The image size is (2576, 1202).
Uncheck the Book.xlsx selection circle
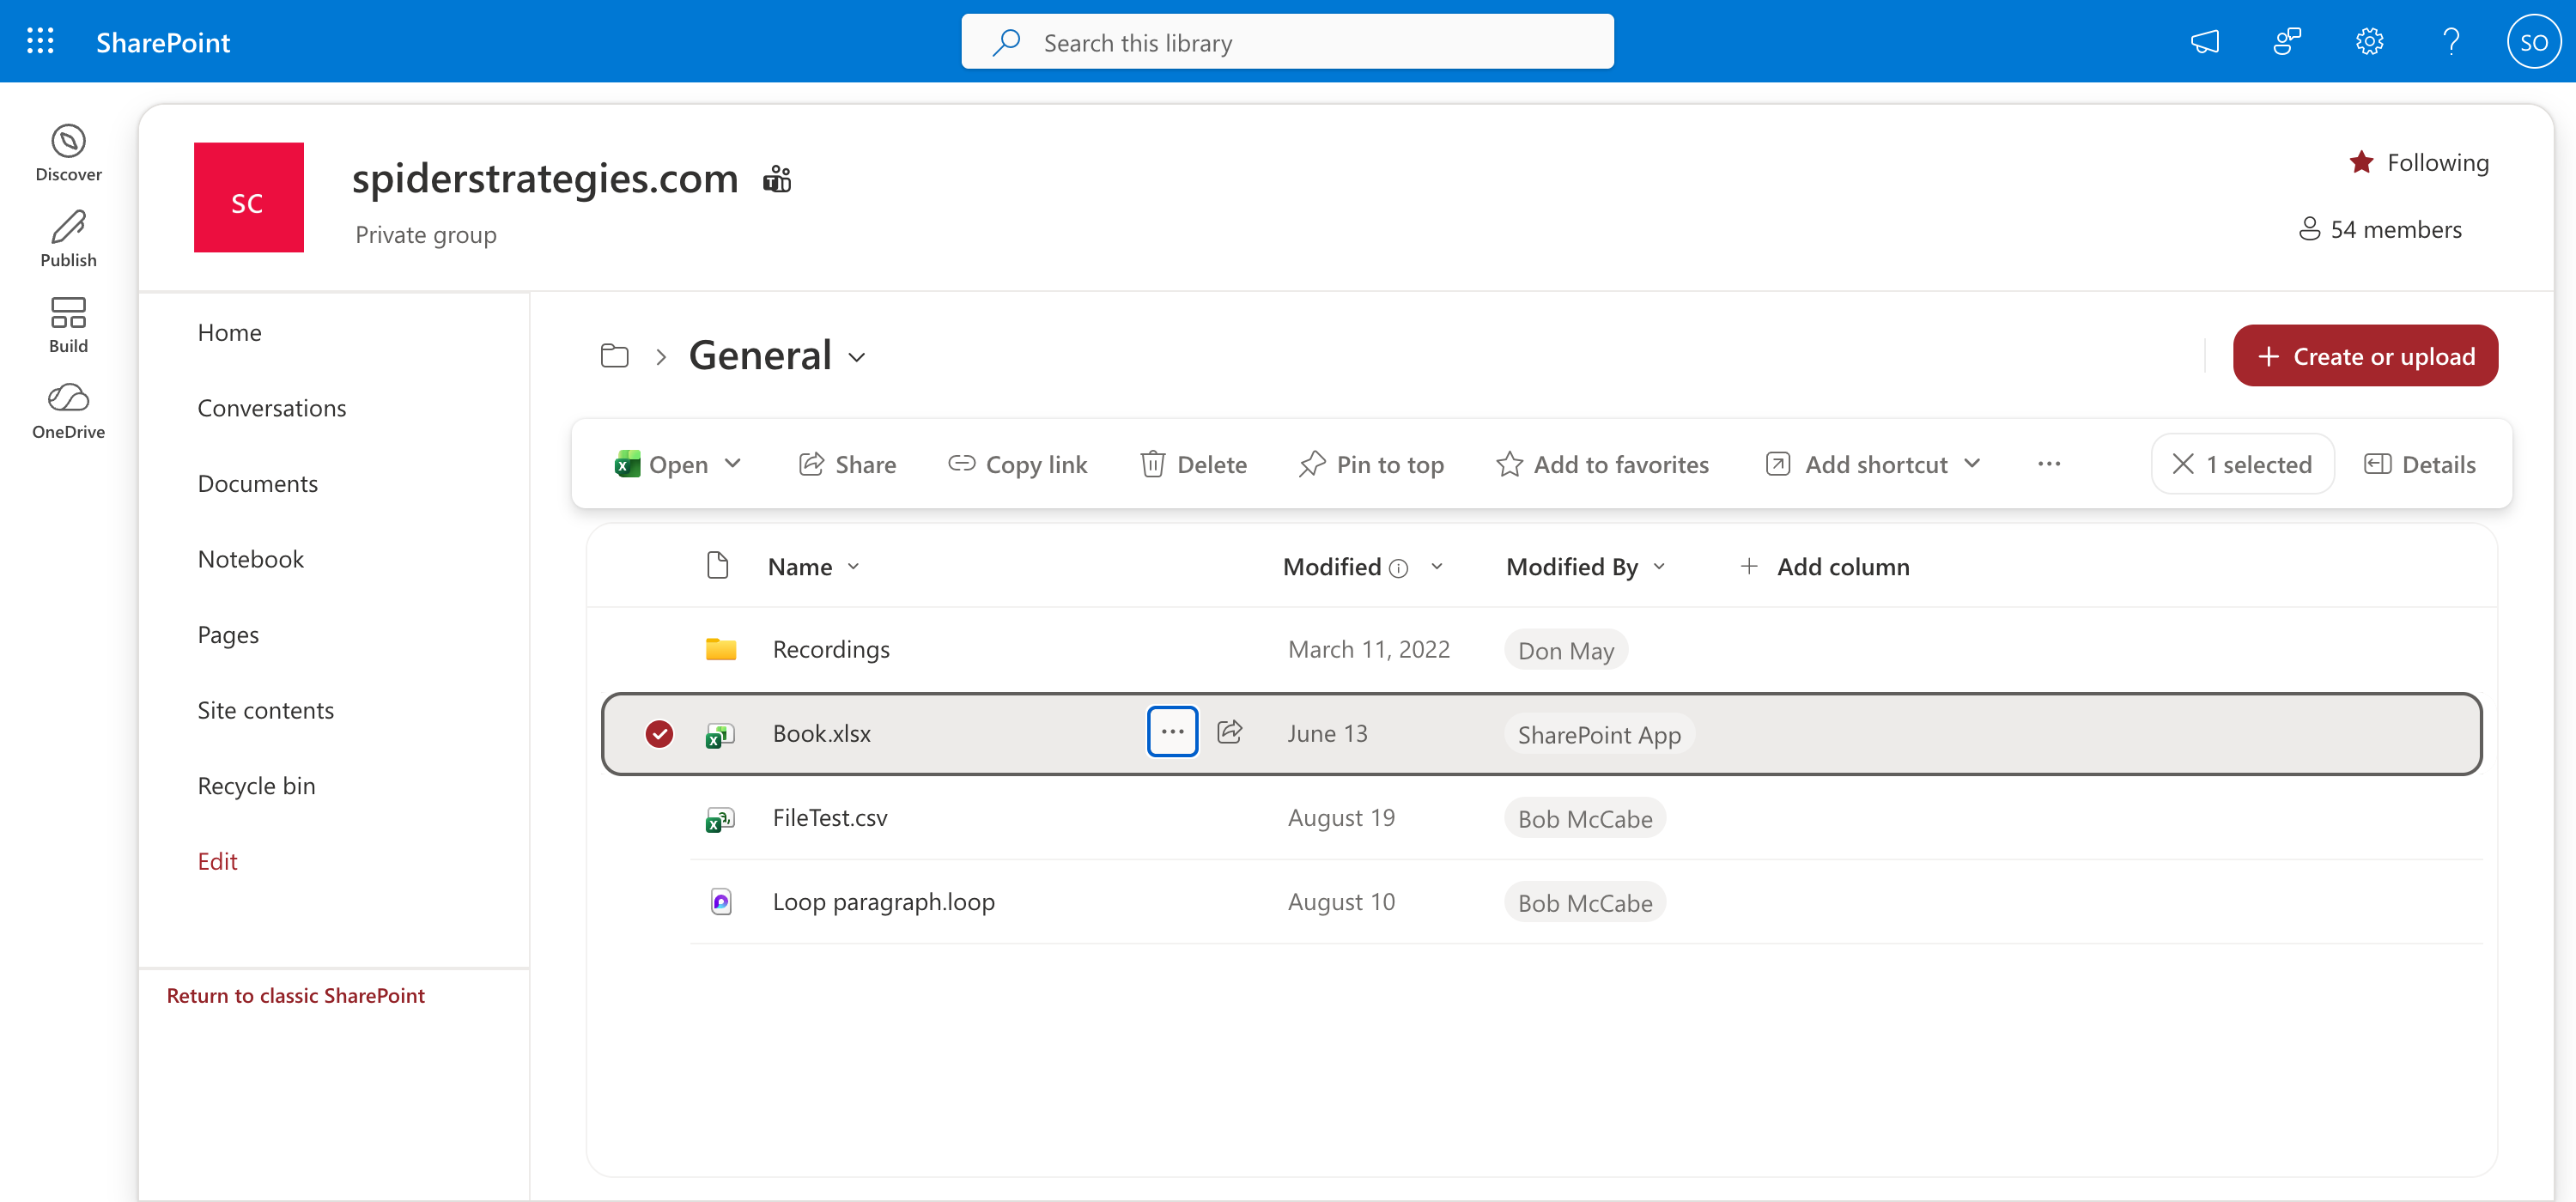point(659,733)
